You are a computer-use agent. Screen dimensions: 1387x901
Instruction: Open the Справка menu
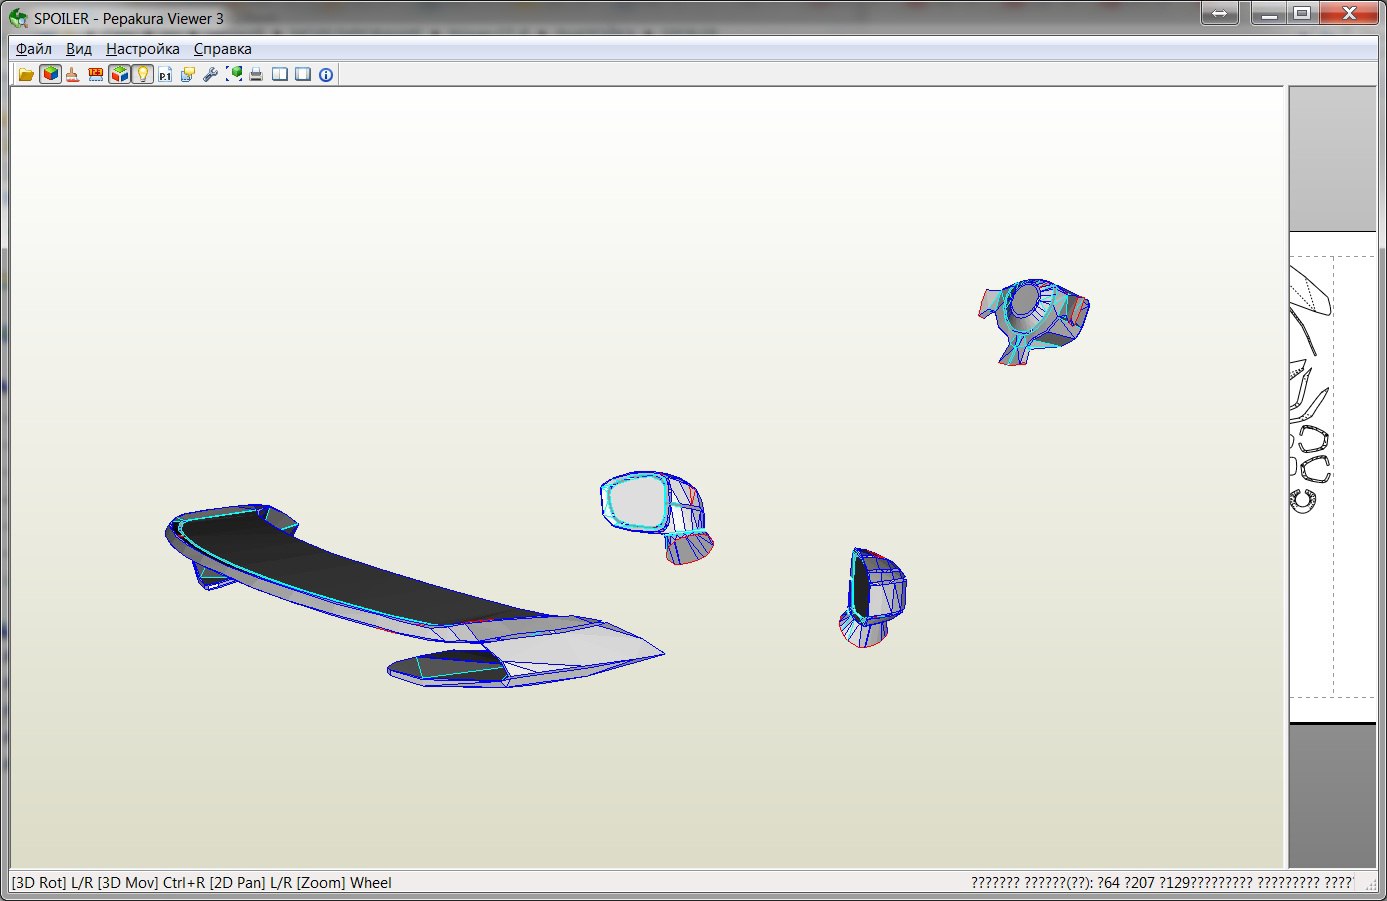click(222, 49)
